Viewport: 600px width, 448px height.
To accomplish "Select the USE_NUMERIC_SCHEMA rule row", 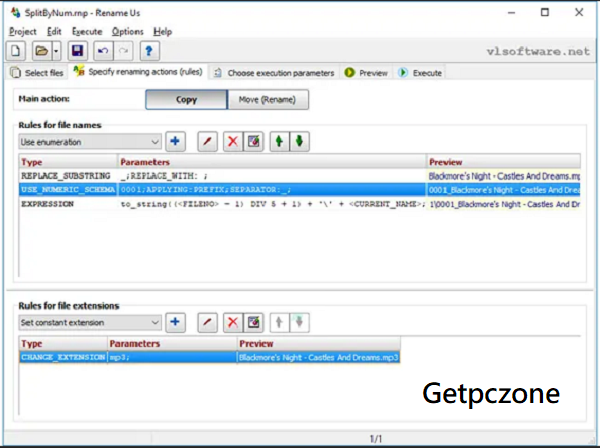I will (x=300, y=190).
